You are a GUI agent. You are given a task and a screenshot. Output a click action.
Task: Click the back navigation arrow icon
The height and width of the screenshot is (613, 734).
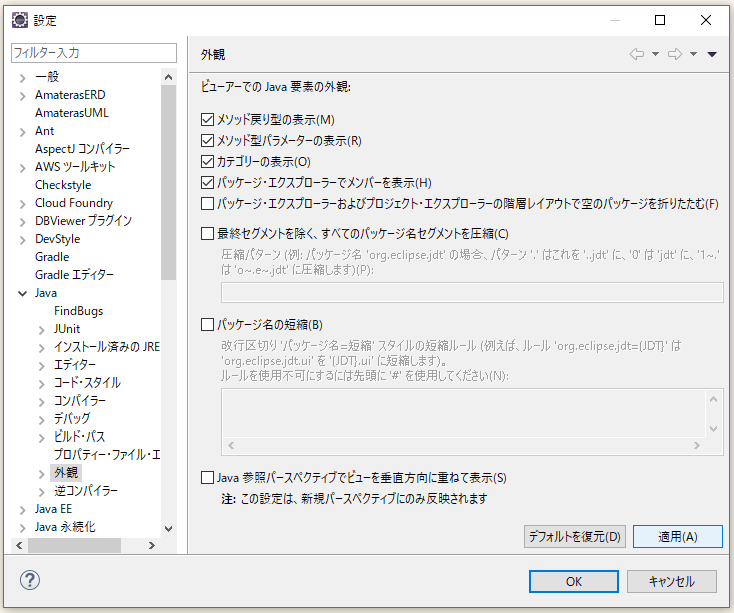pyautogui.click(x=637, y=54)
